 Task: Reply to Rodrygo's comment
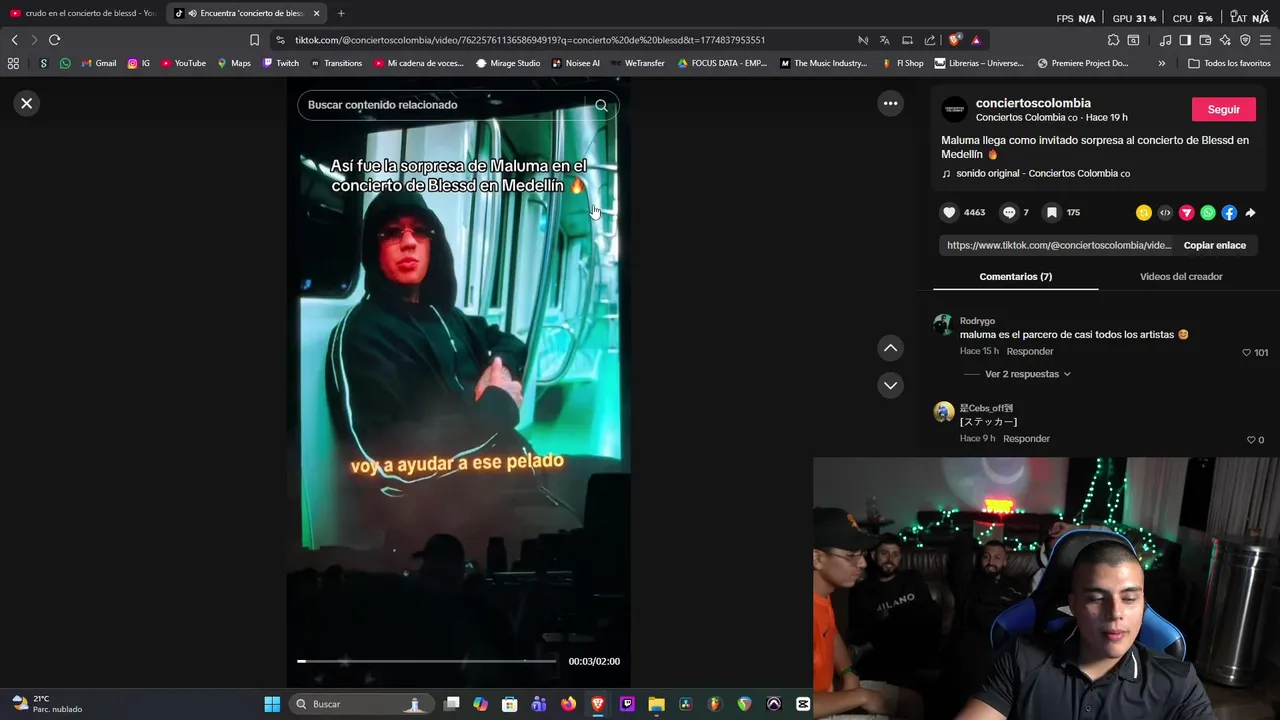click(x=1030, y=351)
